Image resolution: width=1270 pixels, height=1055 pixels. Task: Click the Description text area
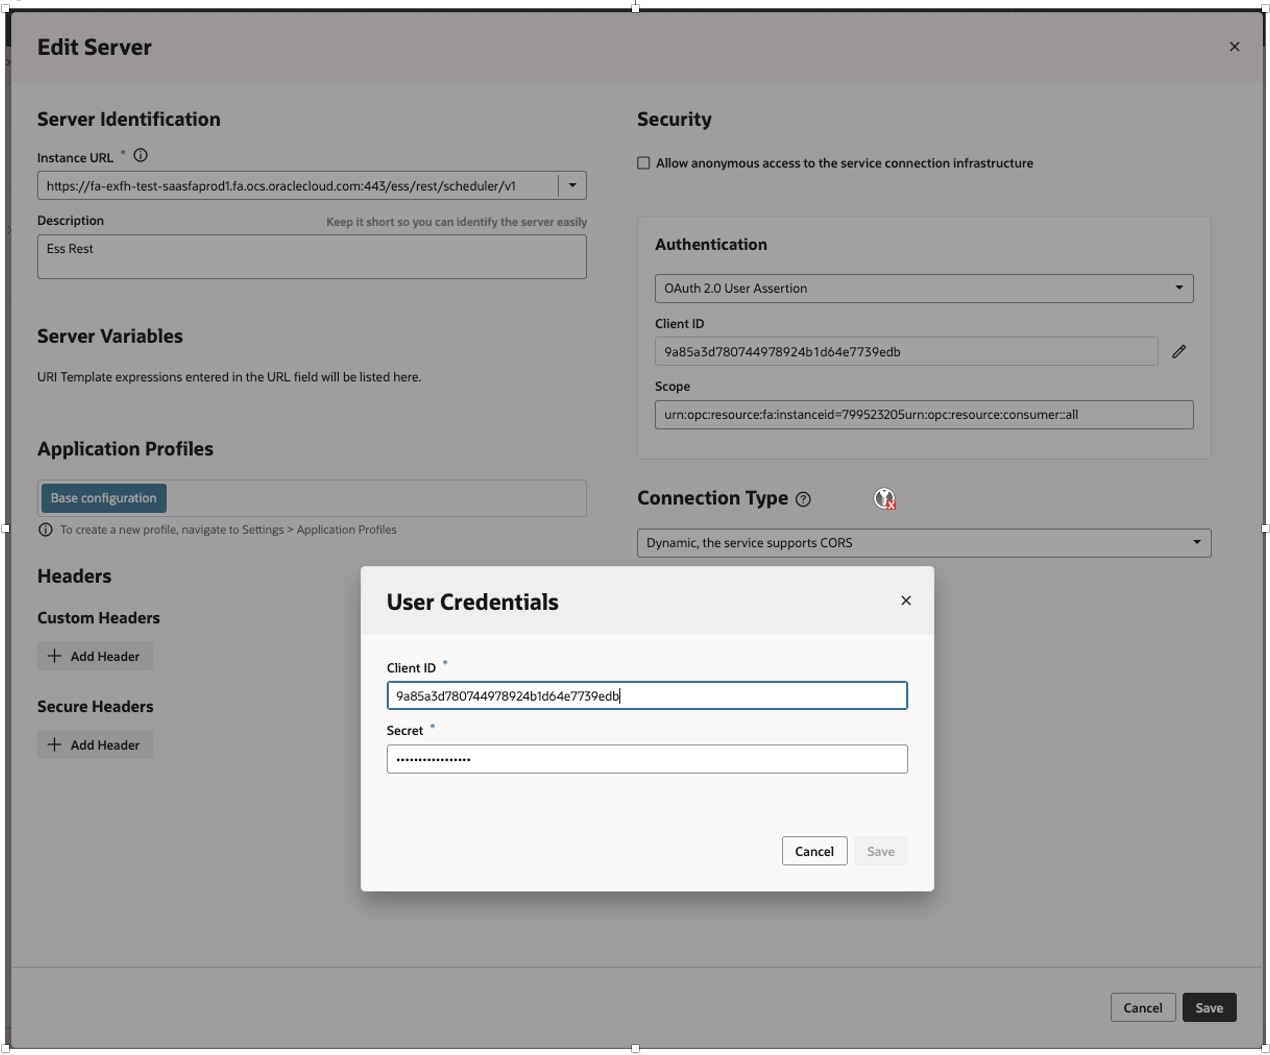[x=311, y=257]
